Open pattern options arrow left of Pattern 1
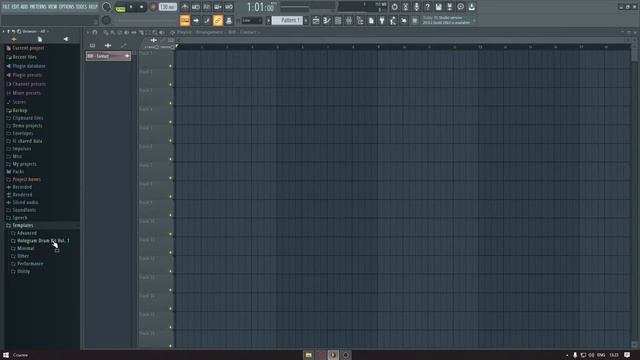Screen dimensions: 640x360 coord(269,20)
